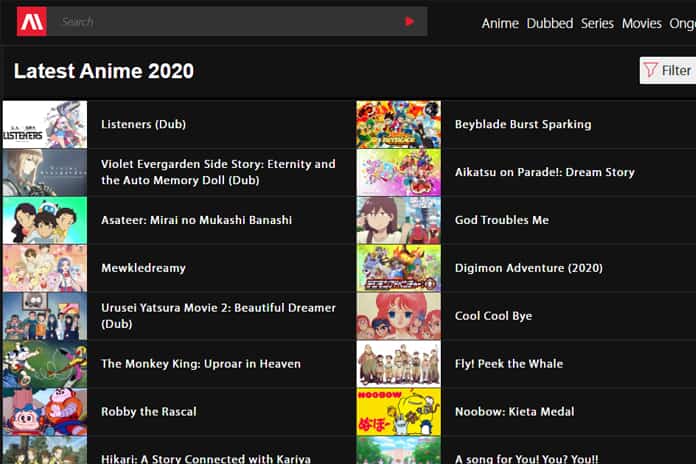Screen dimensions: 696x464
Task: Click the God Troubles Me thumbnail
Action: tap(399, 220)
